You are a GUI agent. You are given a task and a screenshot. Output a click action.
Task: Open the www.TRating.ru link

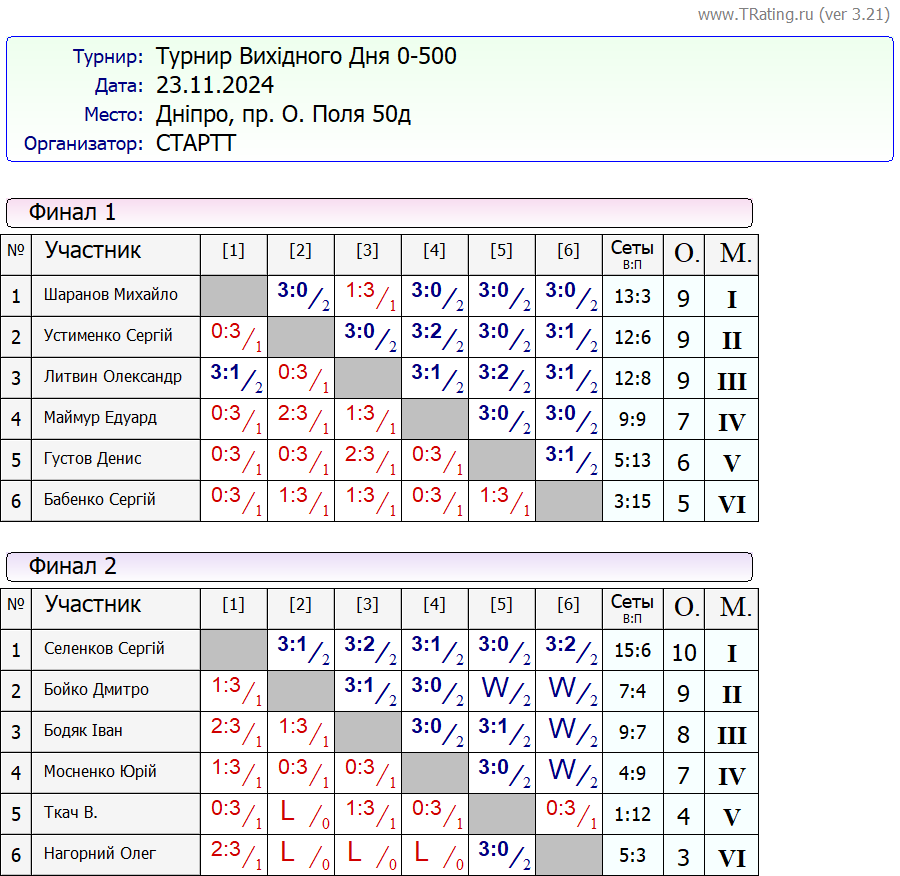click(x=755, y=14)
